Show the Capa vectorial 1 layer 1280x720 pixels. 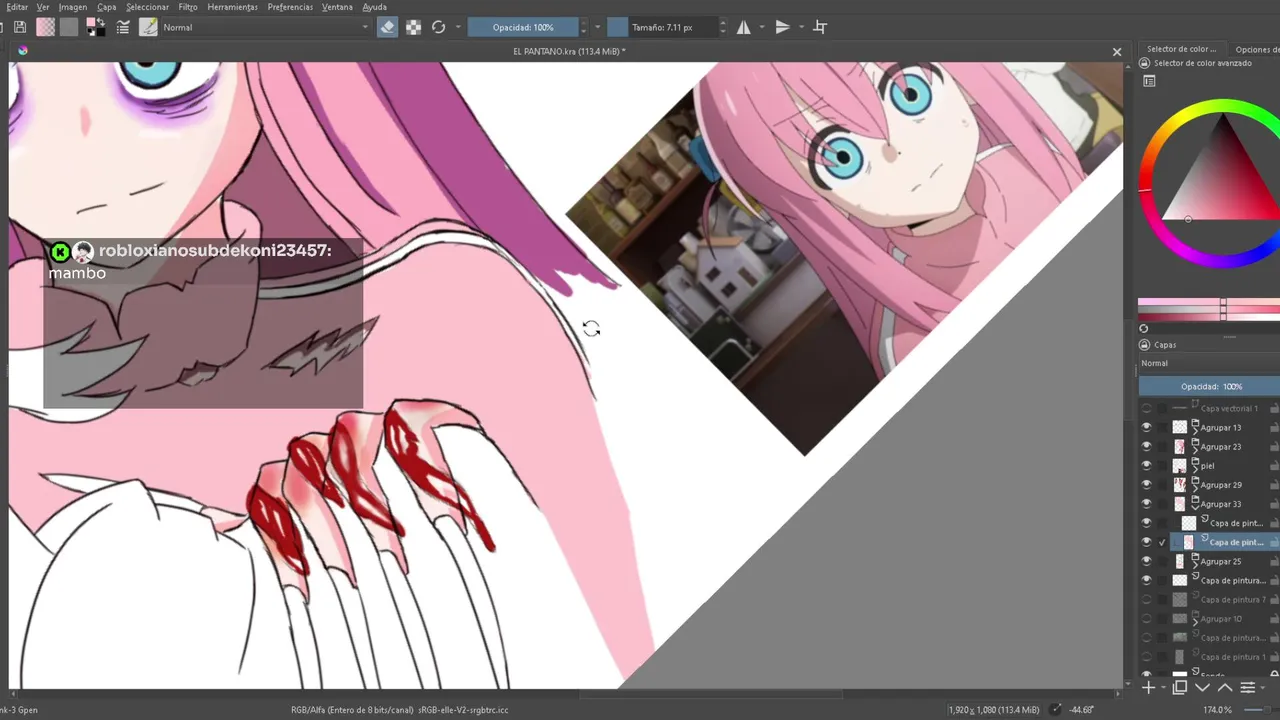tap(1146, 408)
